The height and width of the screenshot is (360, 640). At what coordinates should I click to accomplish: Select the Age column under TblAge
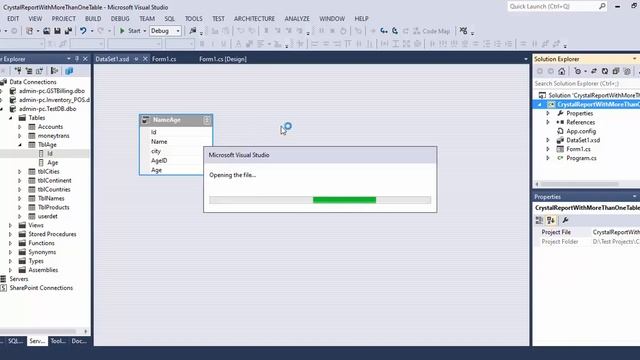(x=53, y=163)
